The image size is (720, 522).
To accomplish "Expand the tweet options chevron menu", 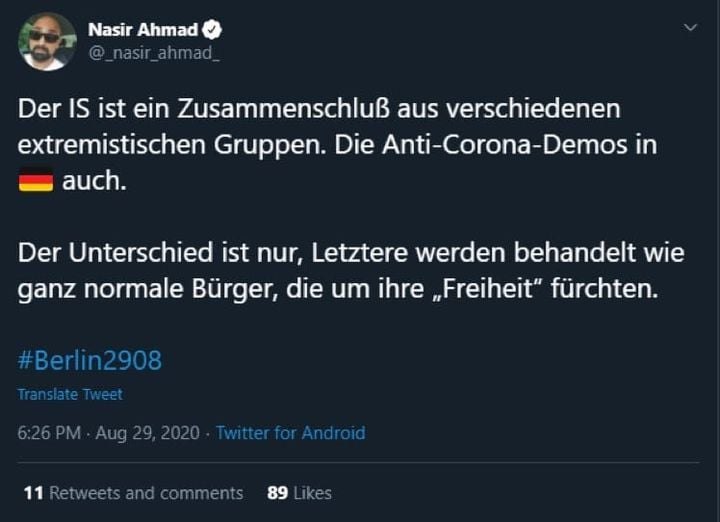I will pos(689,28).
